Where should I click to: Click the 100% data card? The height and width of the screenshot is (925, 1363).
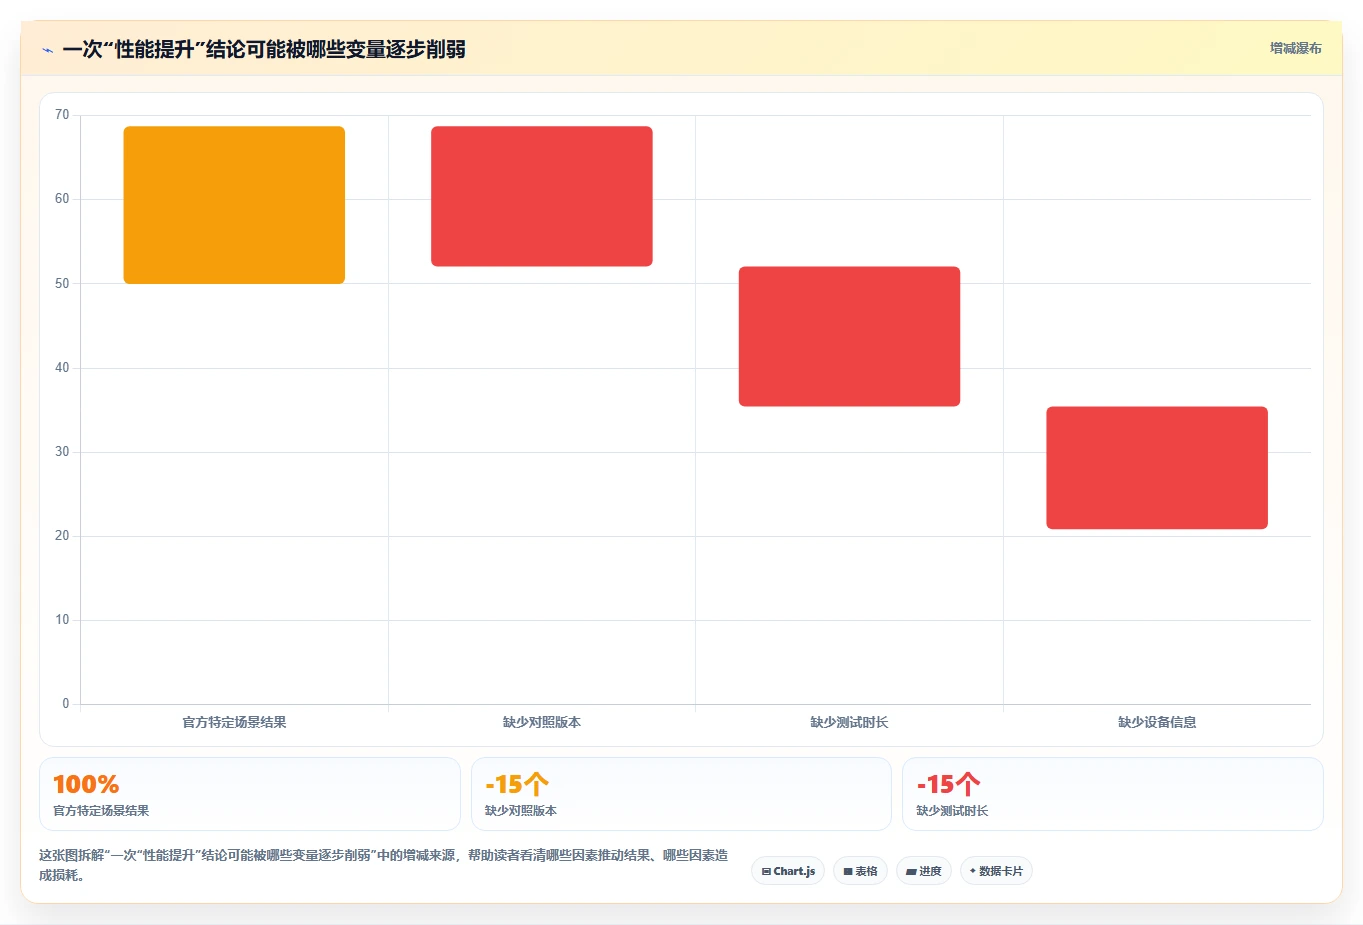point(250,794)
